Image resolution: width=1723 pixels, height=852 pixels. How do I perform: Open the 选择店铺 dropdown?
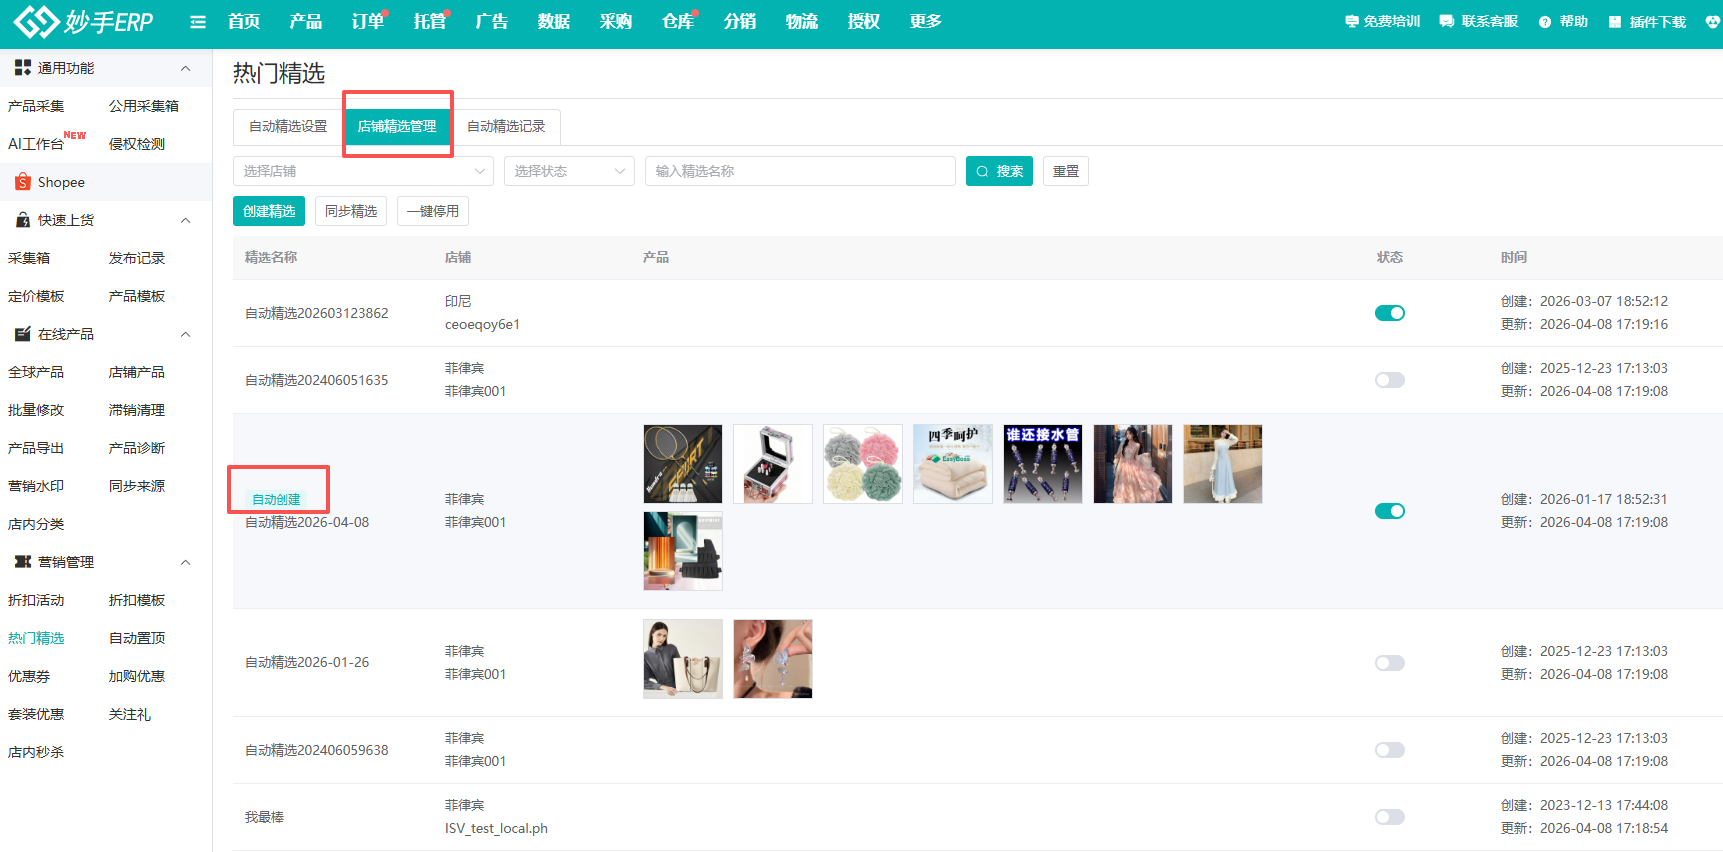click(364, 171)
